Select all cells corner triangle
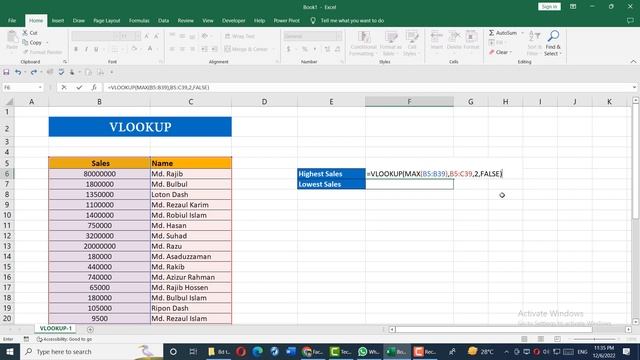This screenshot has height=360, width=640. [8, 102]
